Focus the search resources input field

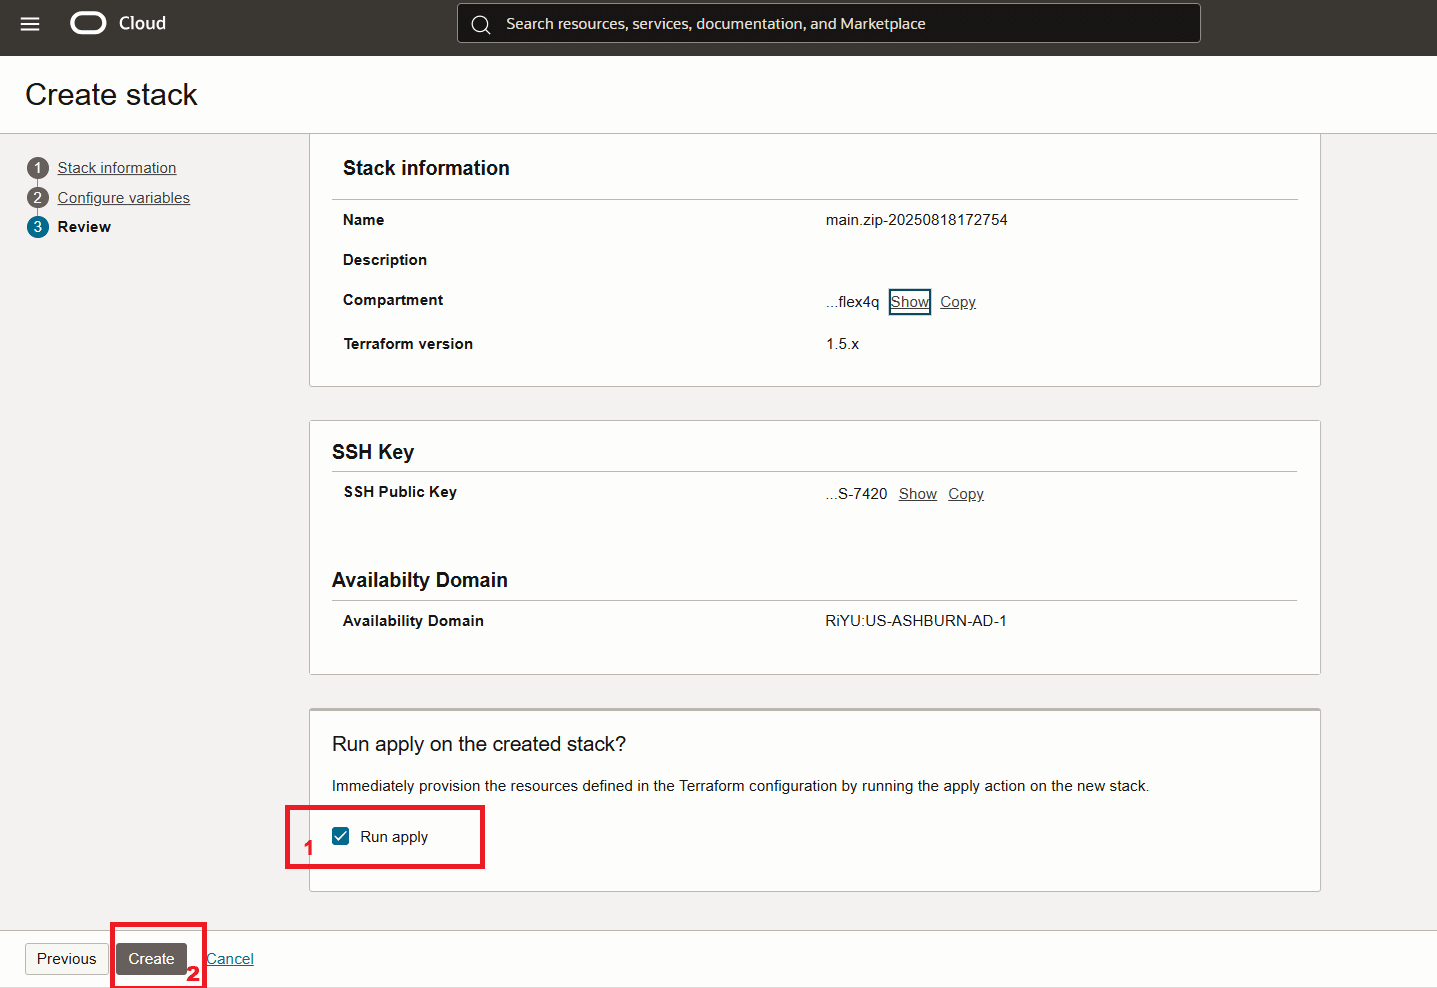(829, 23)
